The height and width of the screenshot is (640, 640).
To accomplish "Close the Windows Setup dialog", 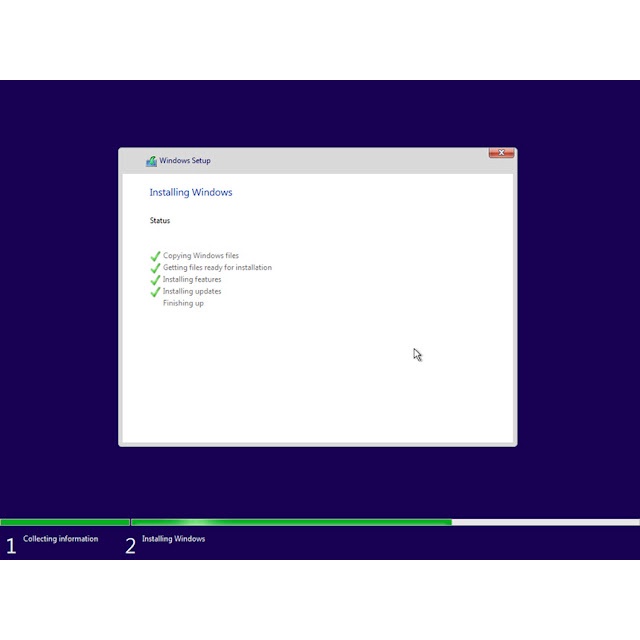I will pyautogui.click(x=501, y=153).
